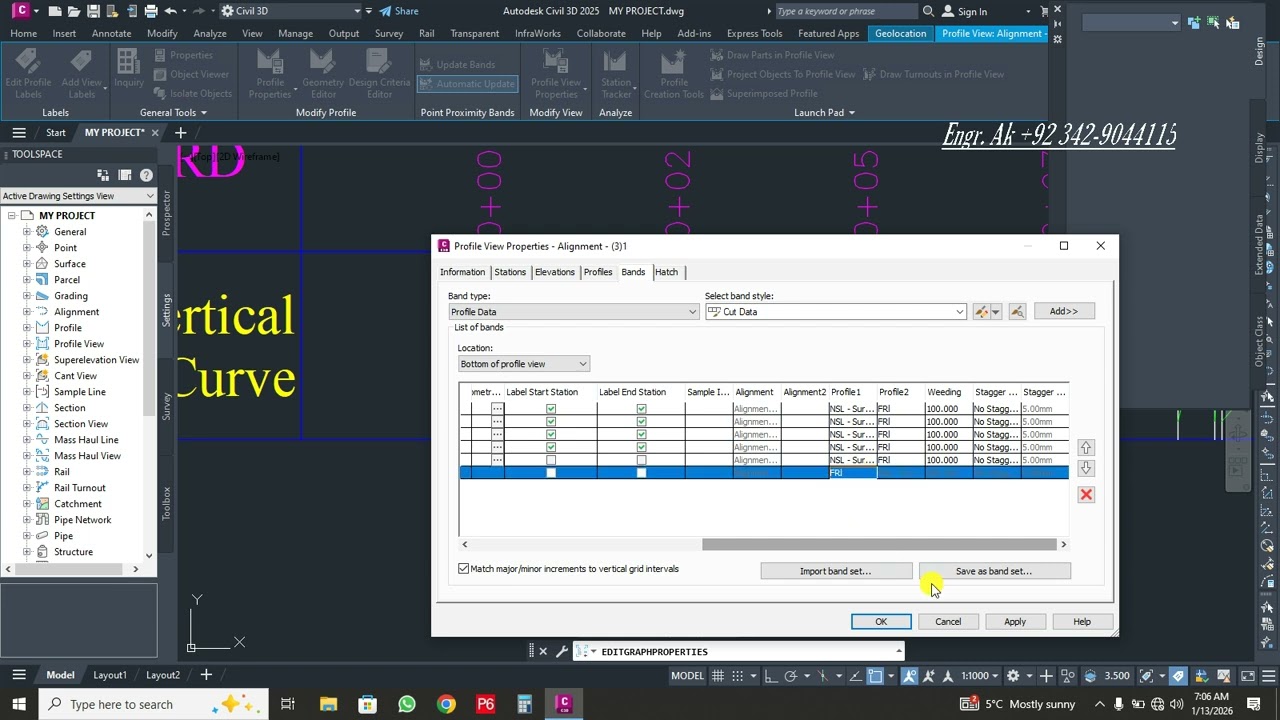The height and width of the screenshot is (720, 1280).
Task: Click Save as band set button
Action: click(994, 571)
